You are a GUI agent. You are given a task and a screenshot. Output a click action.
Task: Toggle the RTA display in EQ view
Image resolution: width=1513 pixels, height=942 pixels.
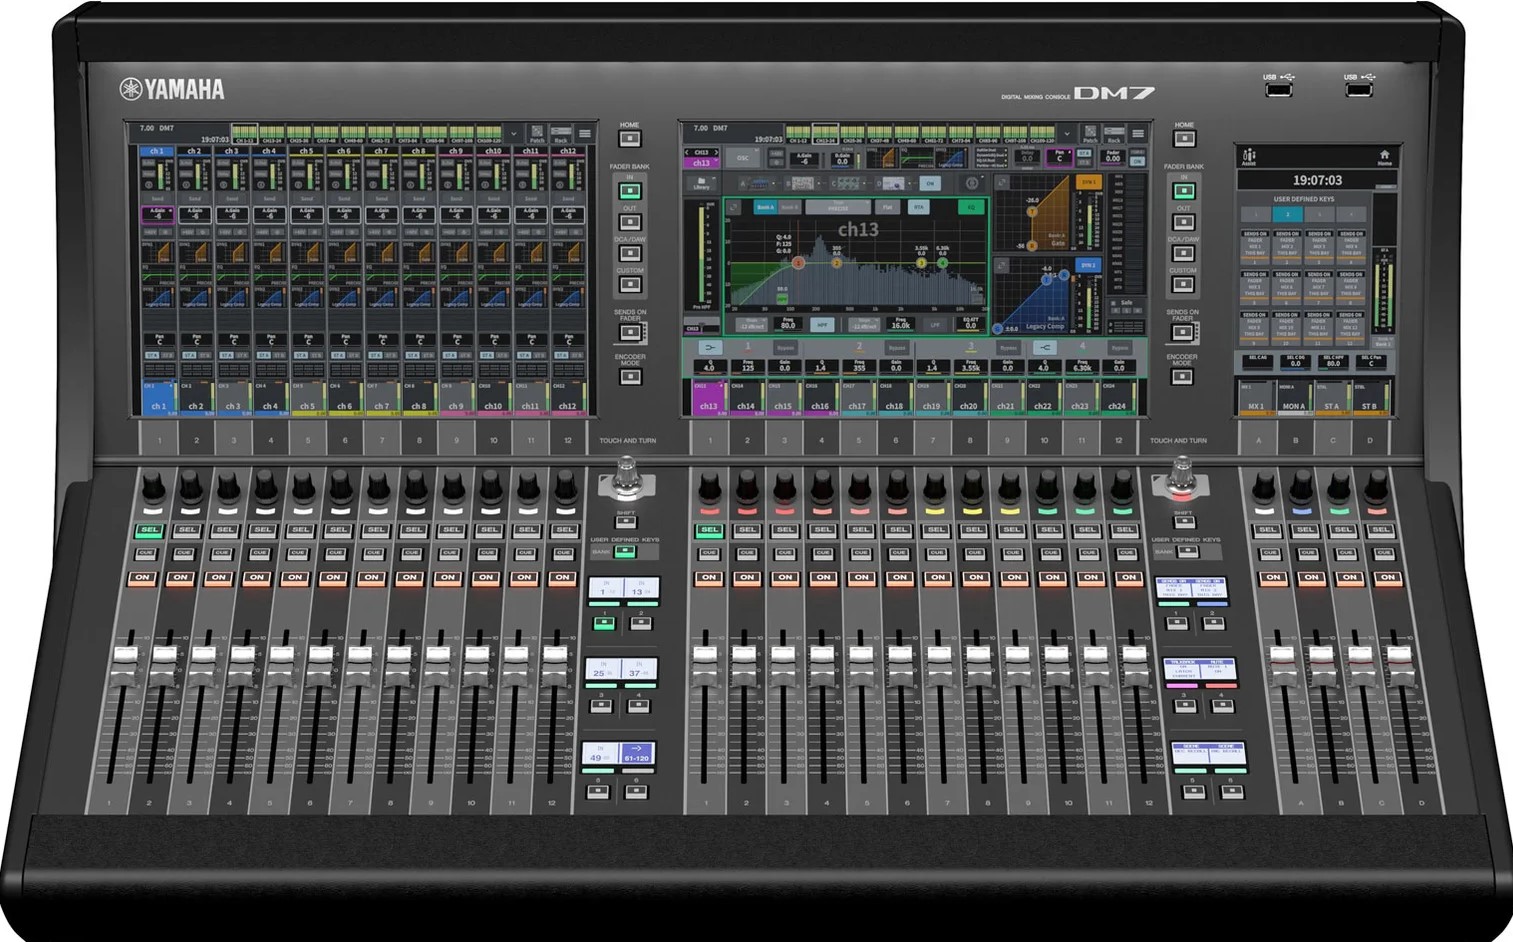pyautogui.click(x=917, y=208)
